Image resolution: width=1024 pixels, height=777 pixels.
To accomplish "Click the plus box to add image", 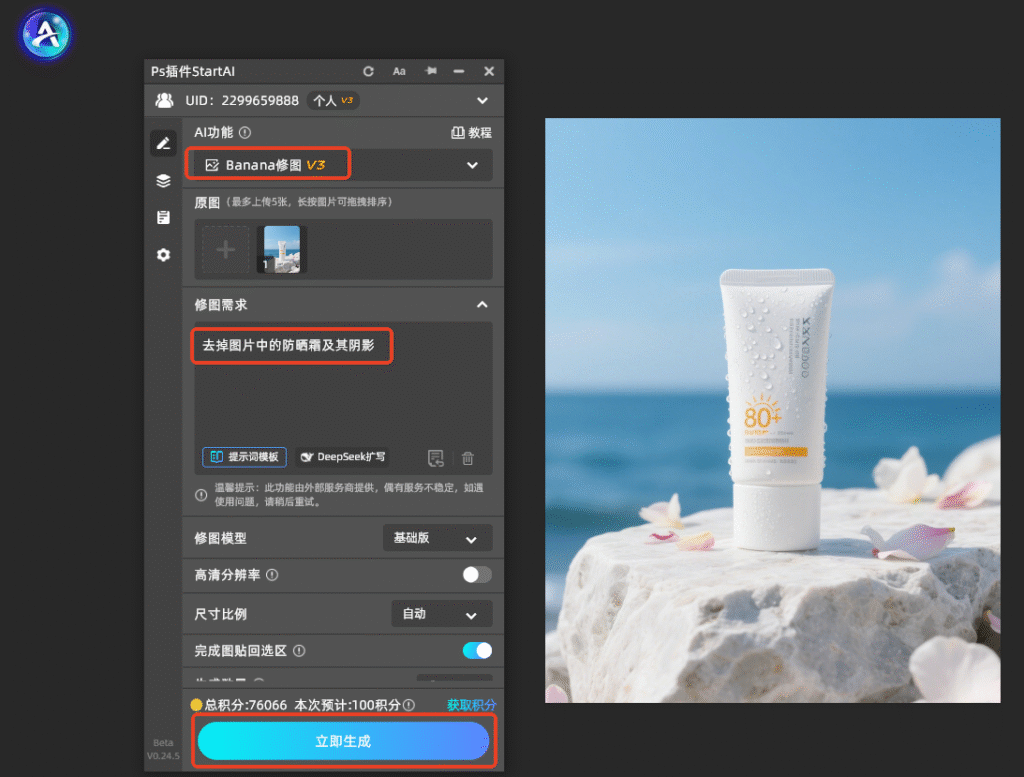I will [x=225, y=249].
